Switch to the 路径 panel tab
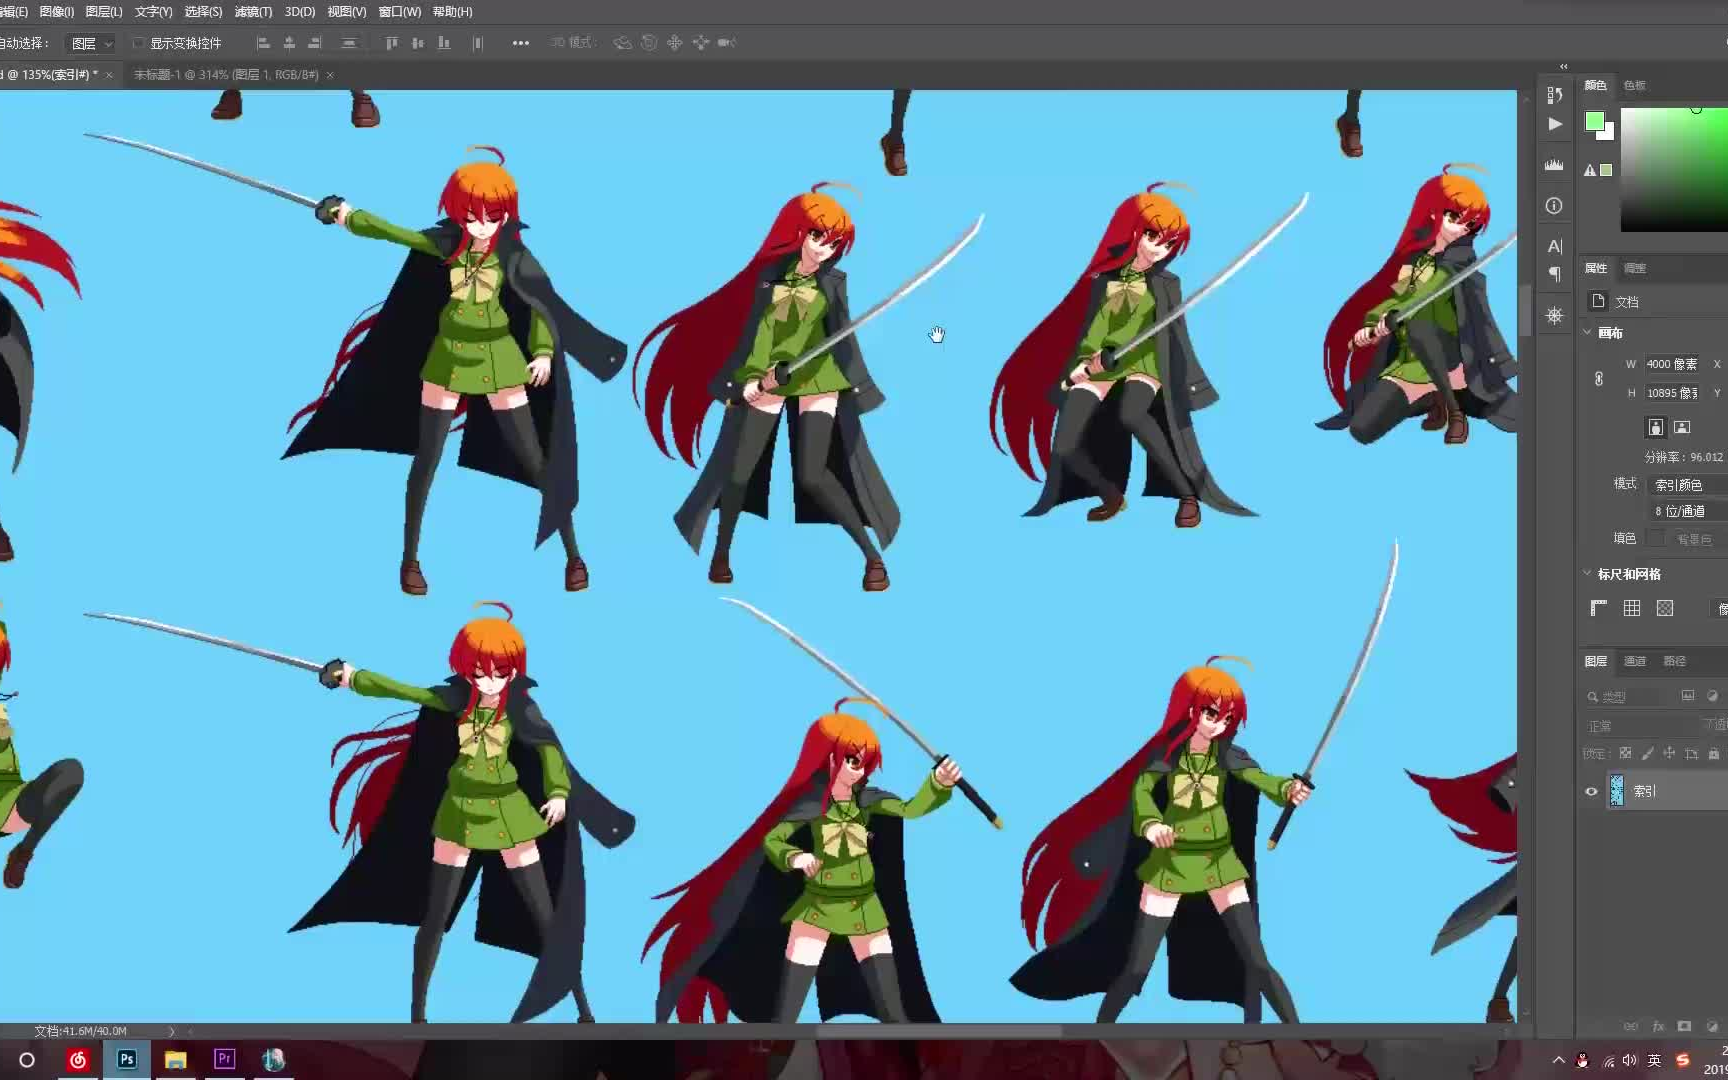 pos(1674,661)
